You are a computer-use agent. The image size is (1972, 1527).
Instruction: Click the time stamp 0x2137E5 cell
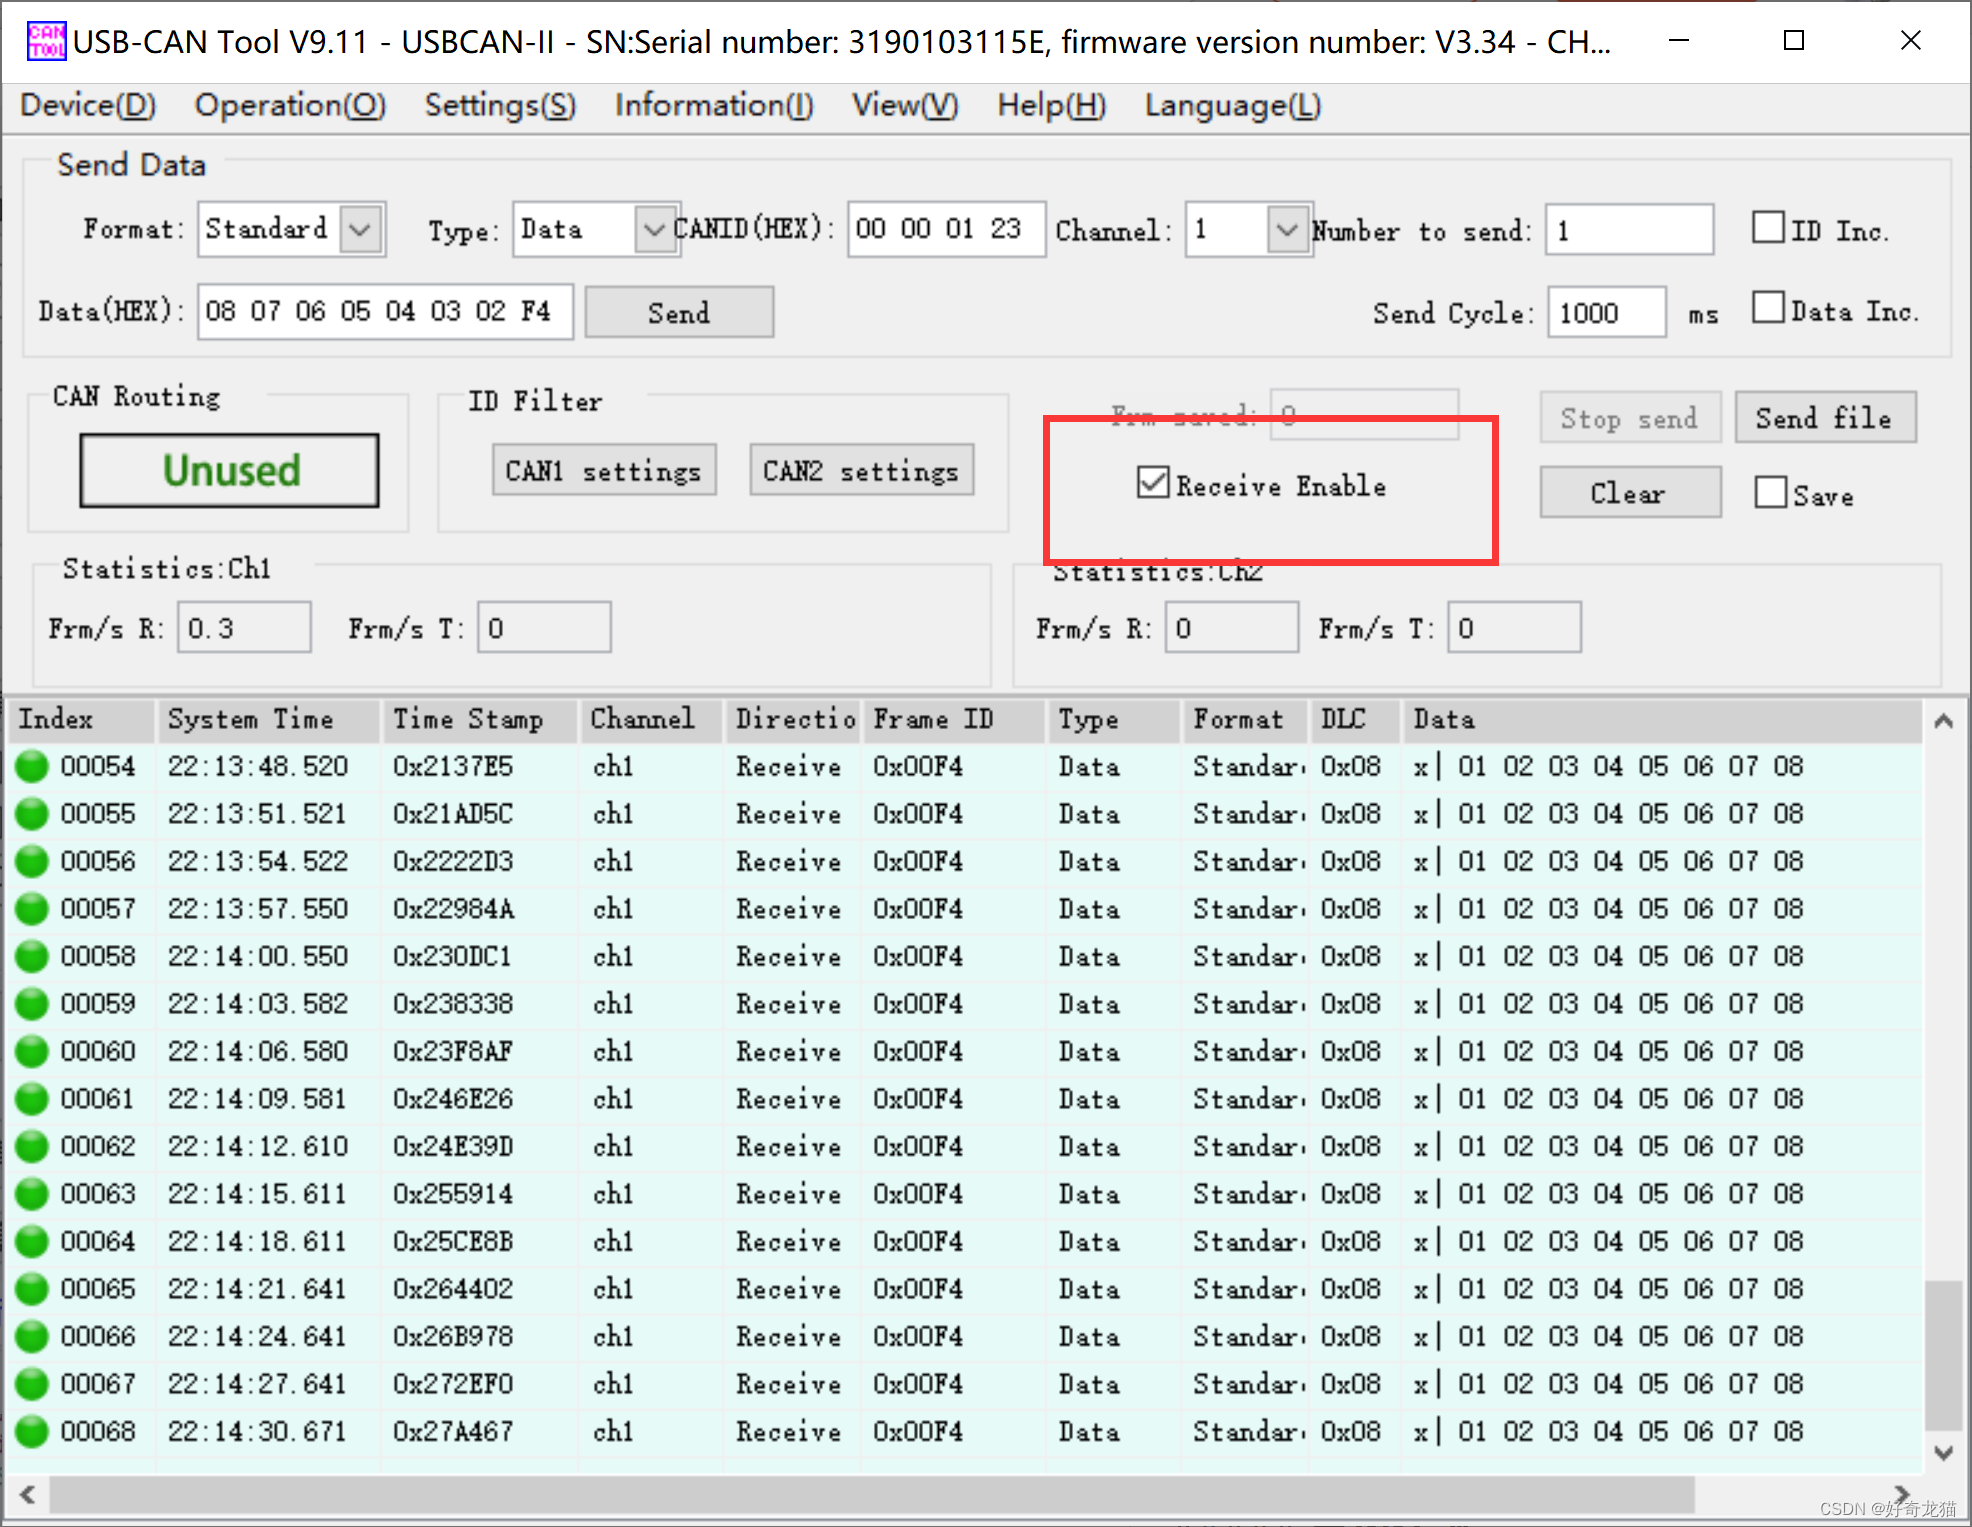click(x=453, y=766)
